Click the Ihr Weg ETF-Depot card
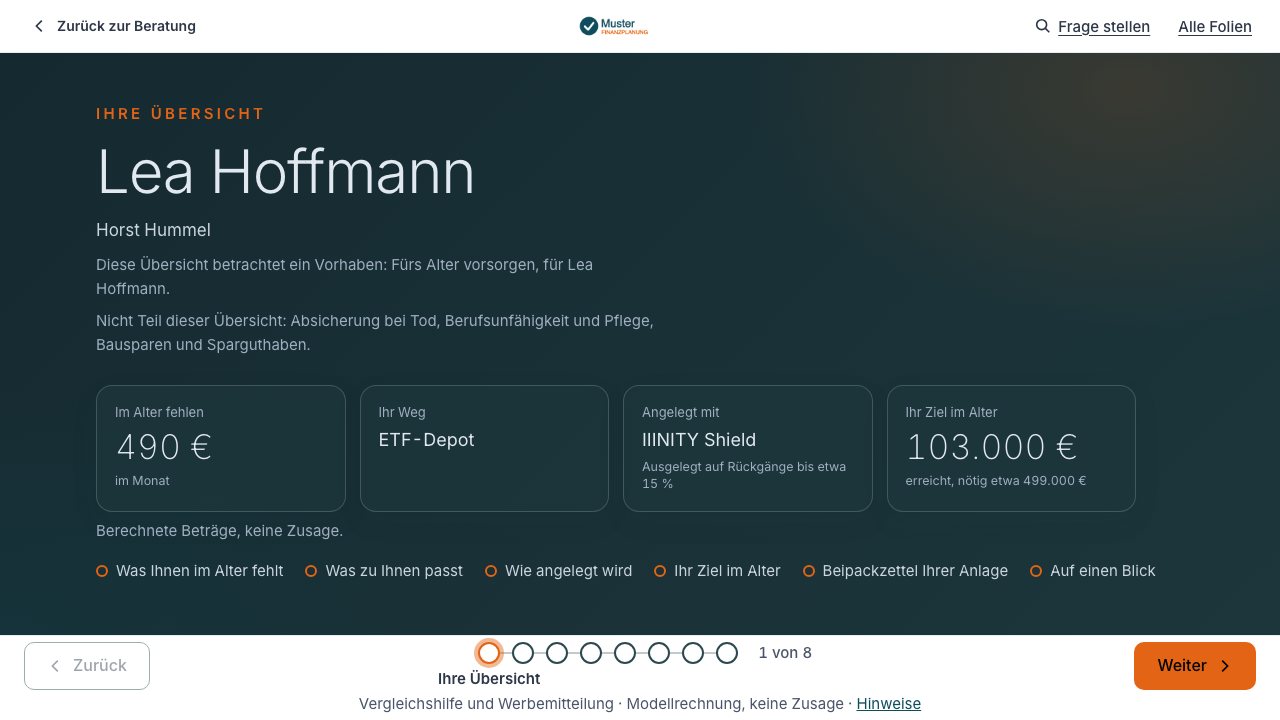The height and width of the screenshot is (720, 1280). pos(484,449)
